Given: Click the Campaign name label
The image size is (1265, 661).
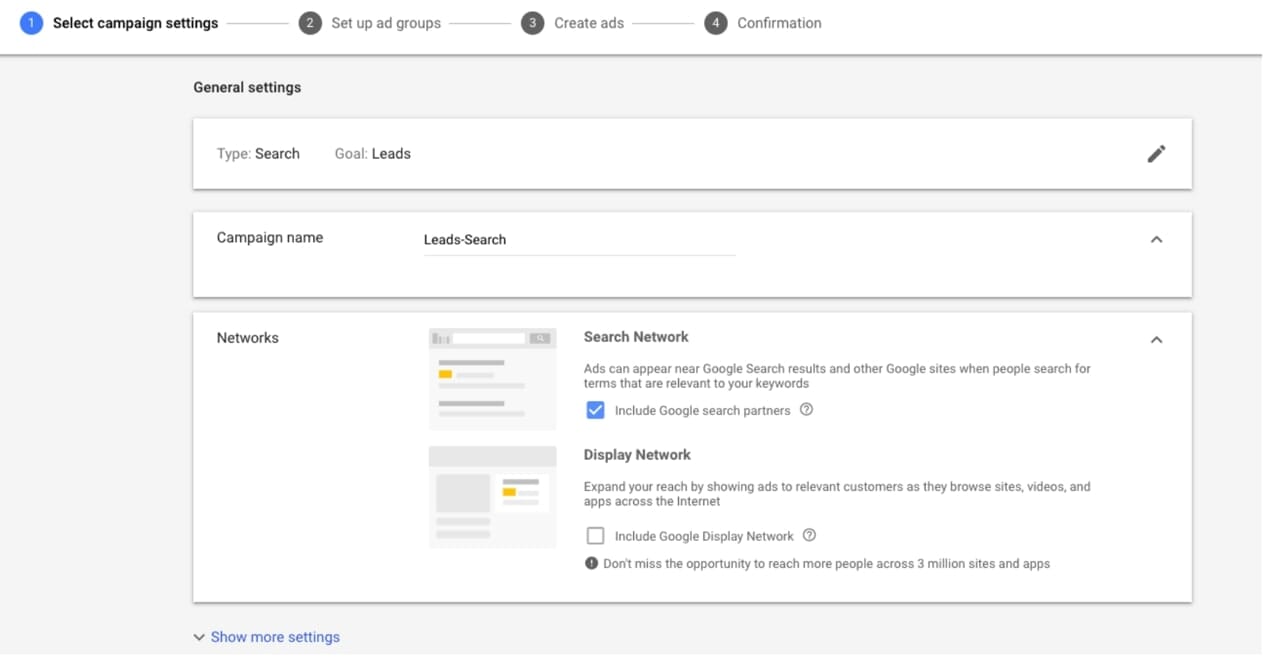Looking at the screenshot, I should 270,238.
